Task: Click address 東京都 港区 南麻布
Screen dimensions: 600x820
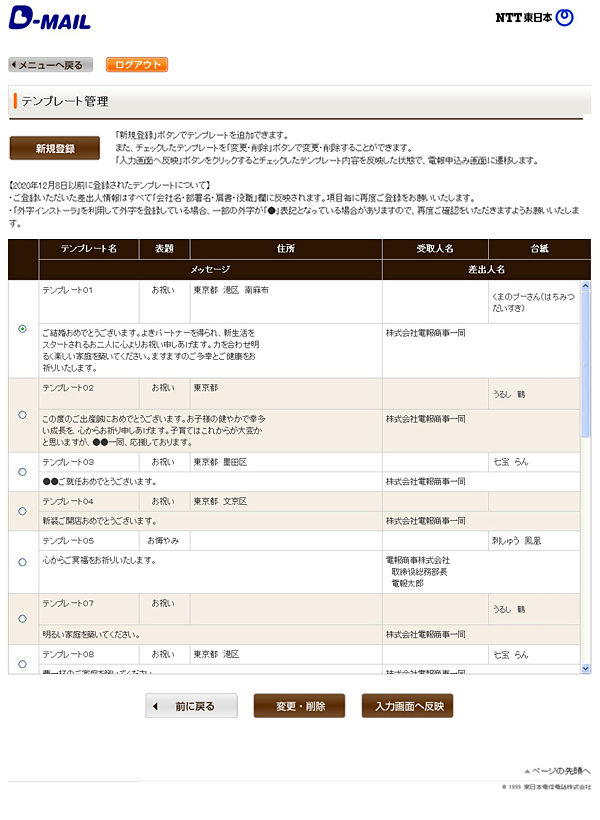Action: coord(231,290)
